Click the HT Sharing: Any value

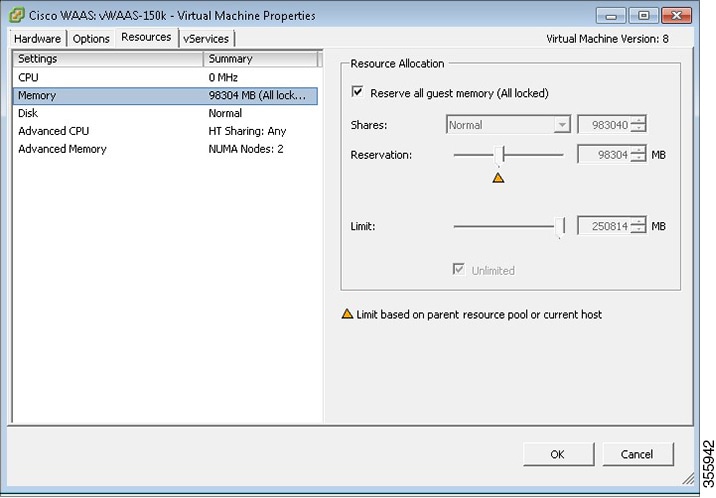click(247, 131)
